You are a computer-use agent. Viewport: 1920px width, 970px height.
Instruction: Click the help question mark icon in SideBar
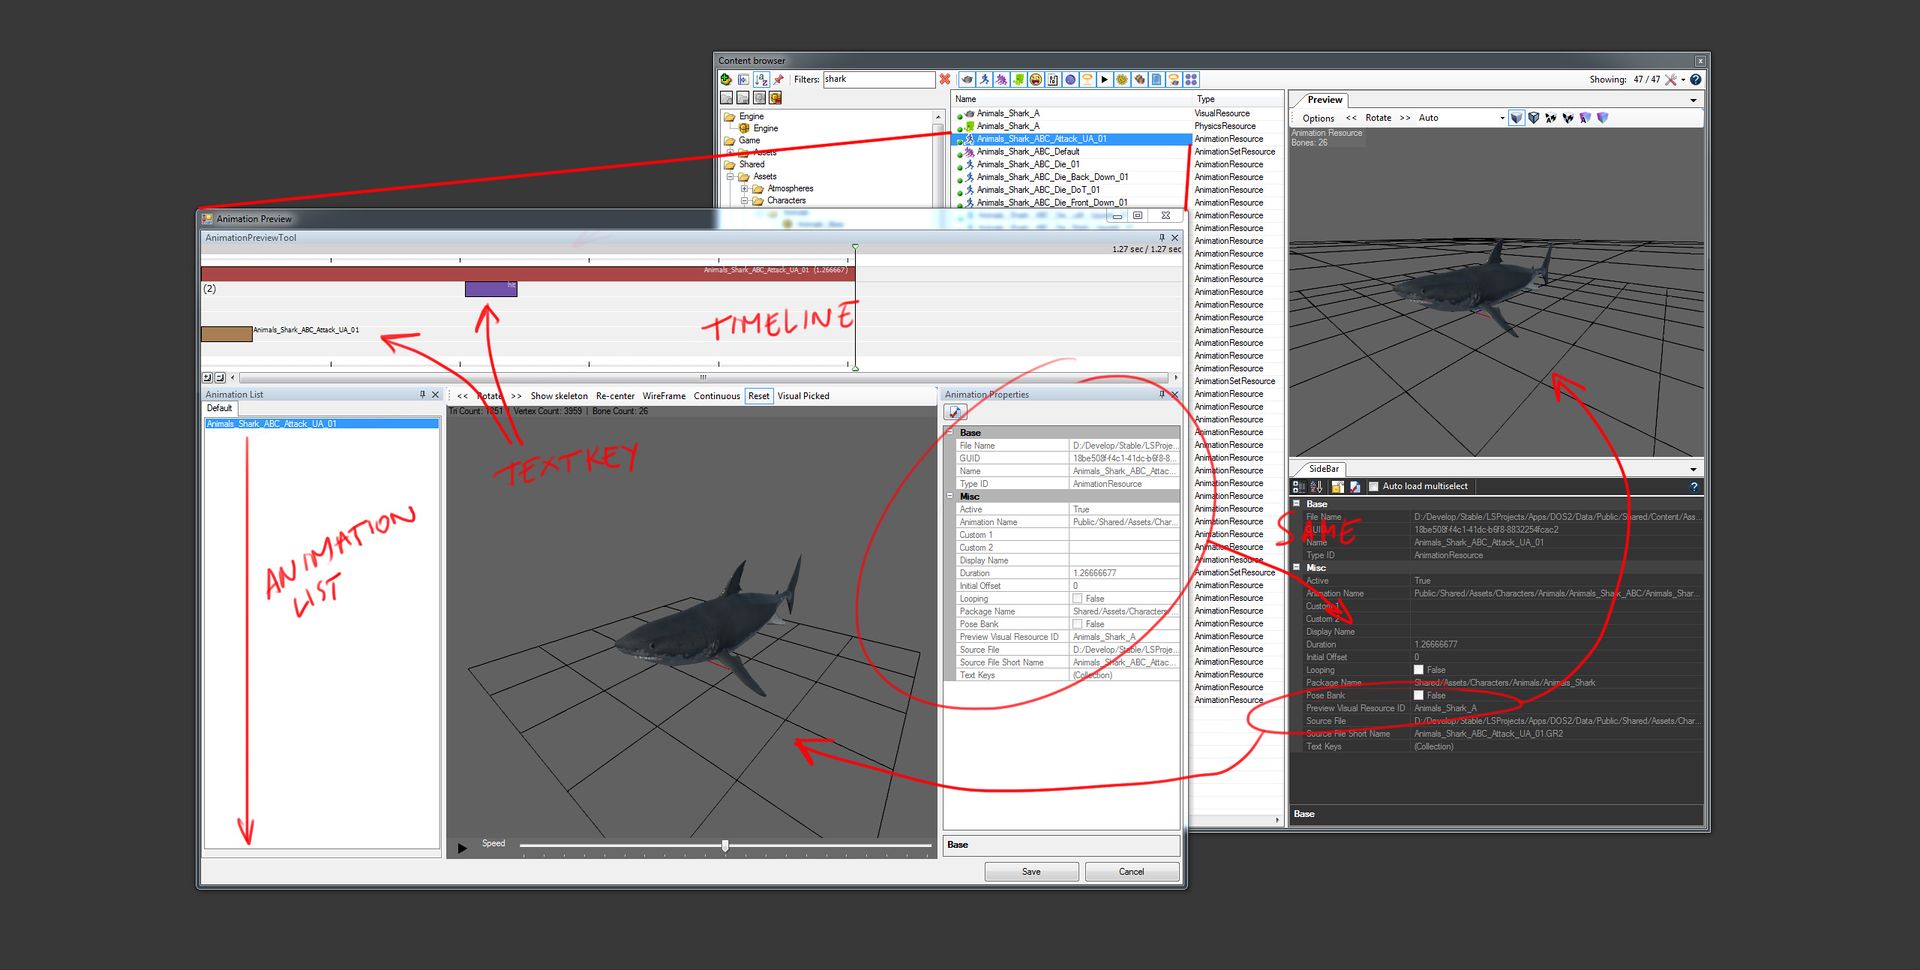pos(1694,487)
